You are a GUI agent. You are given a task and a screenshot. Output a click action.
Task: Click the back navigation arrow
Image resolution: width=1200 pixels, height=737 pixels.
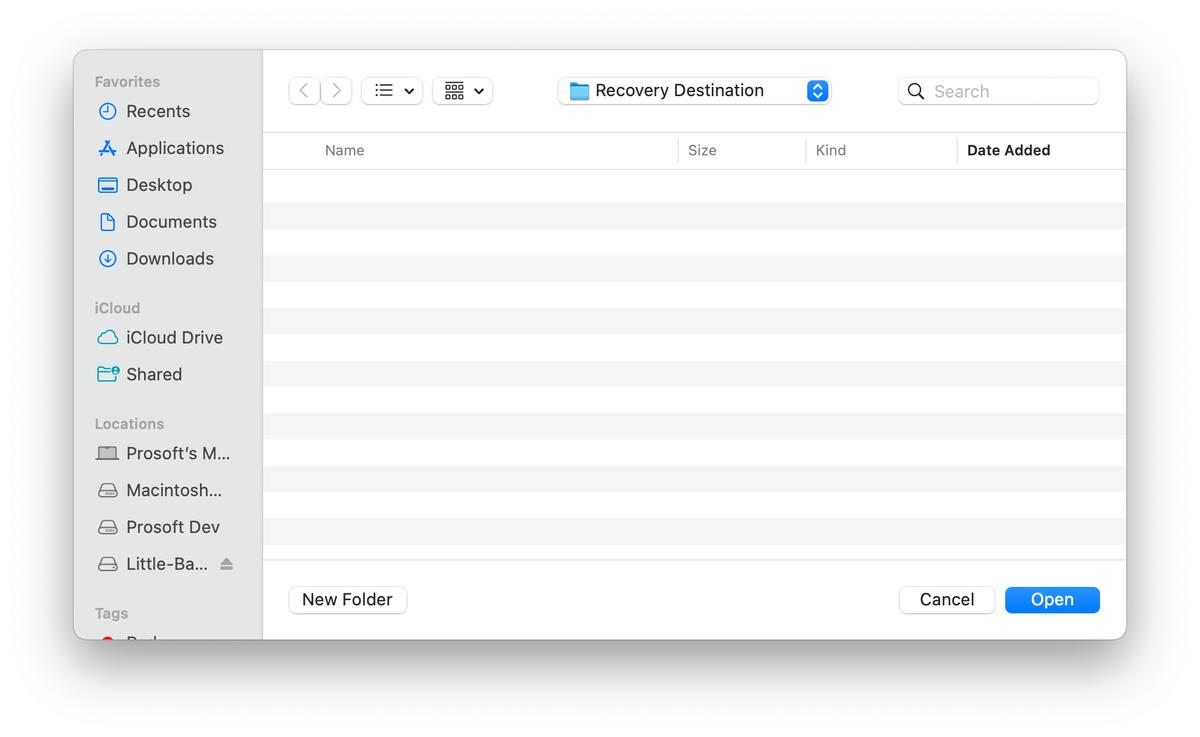[x=304, y=90]
